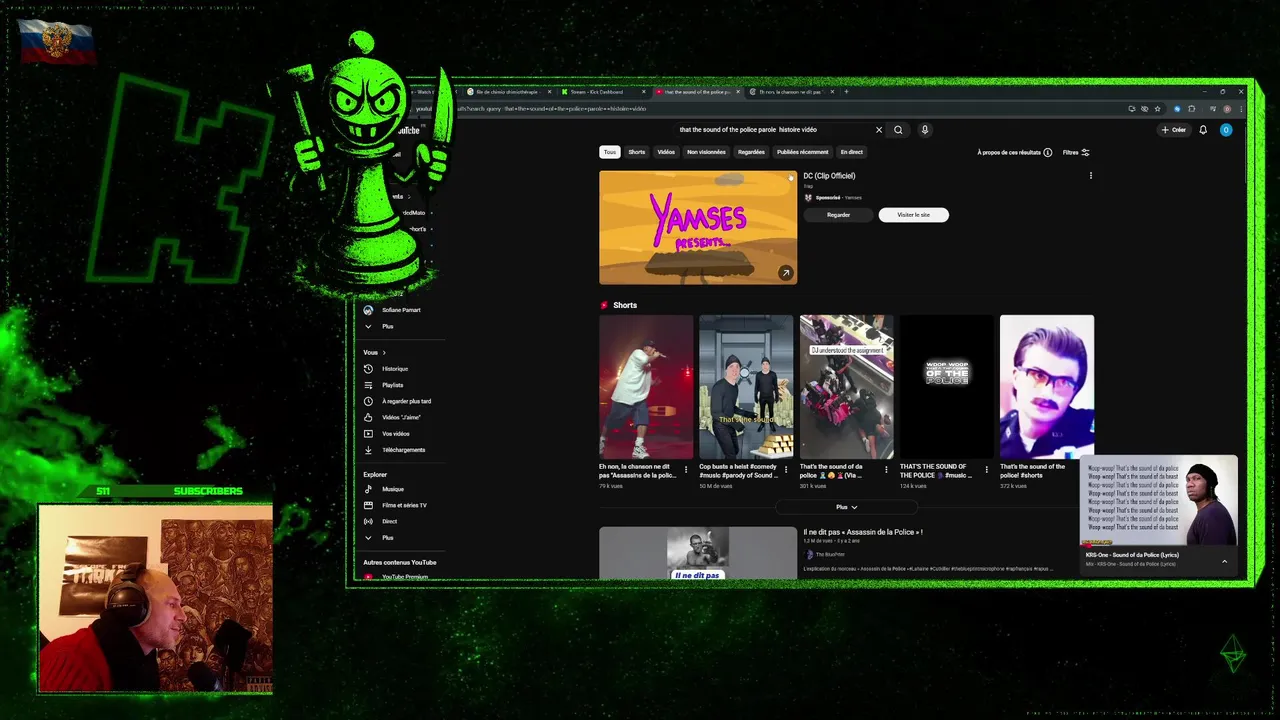Bookmark this page with the star icon
Viewport: 1280px width, 720px height.
click(1157, 109)
